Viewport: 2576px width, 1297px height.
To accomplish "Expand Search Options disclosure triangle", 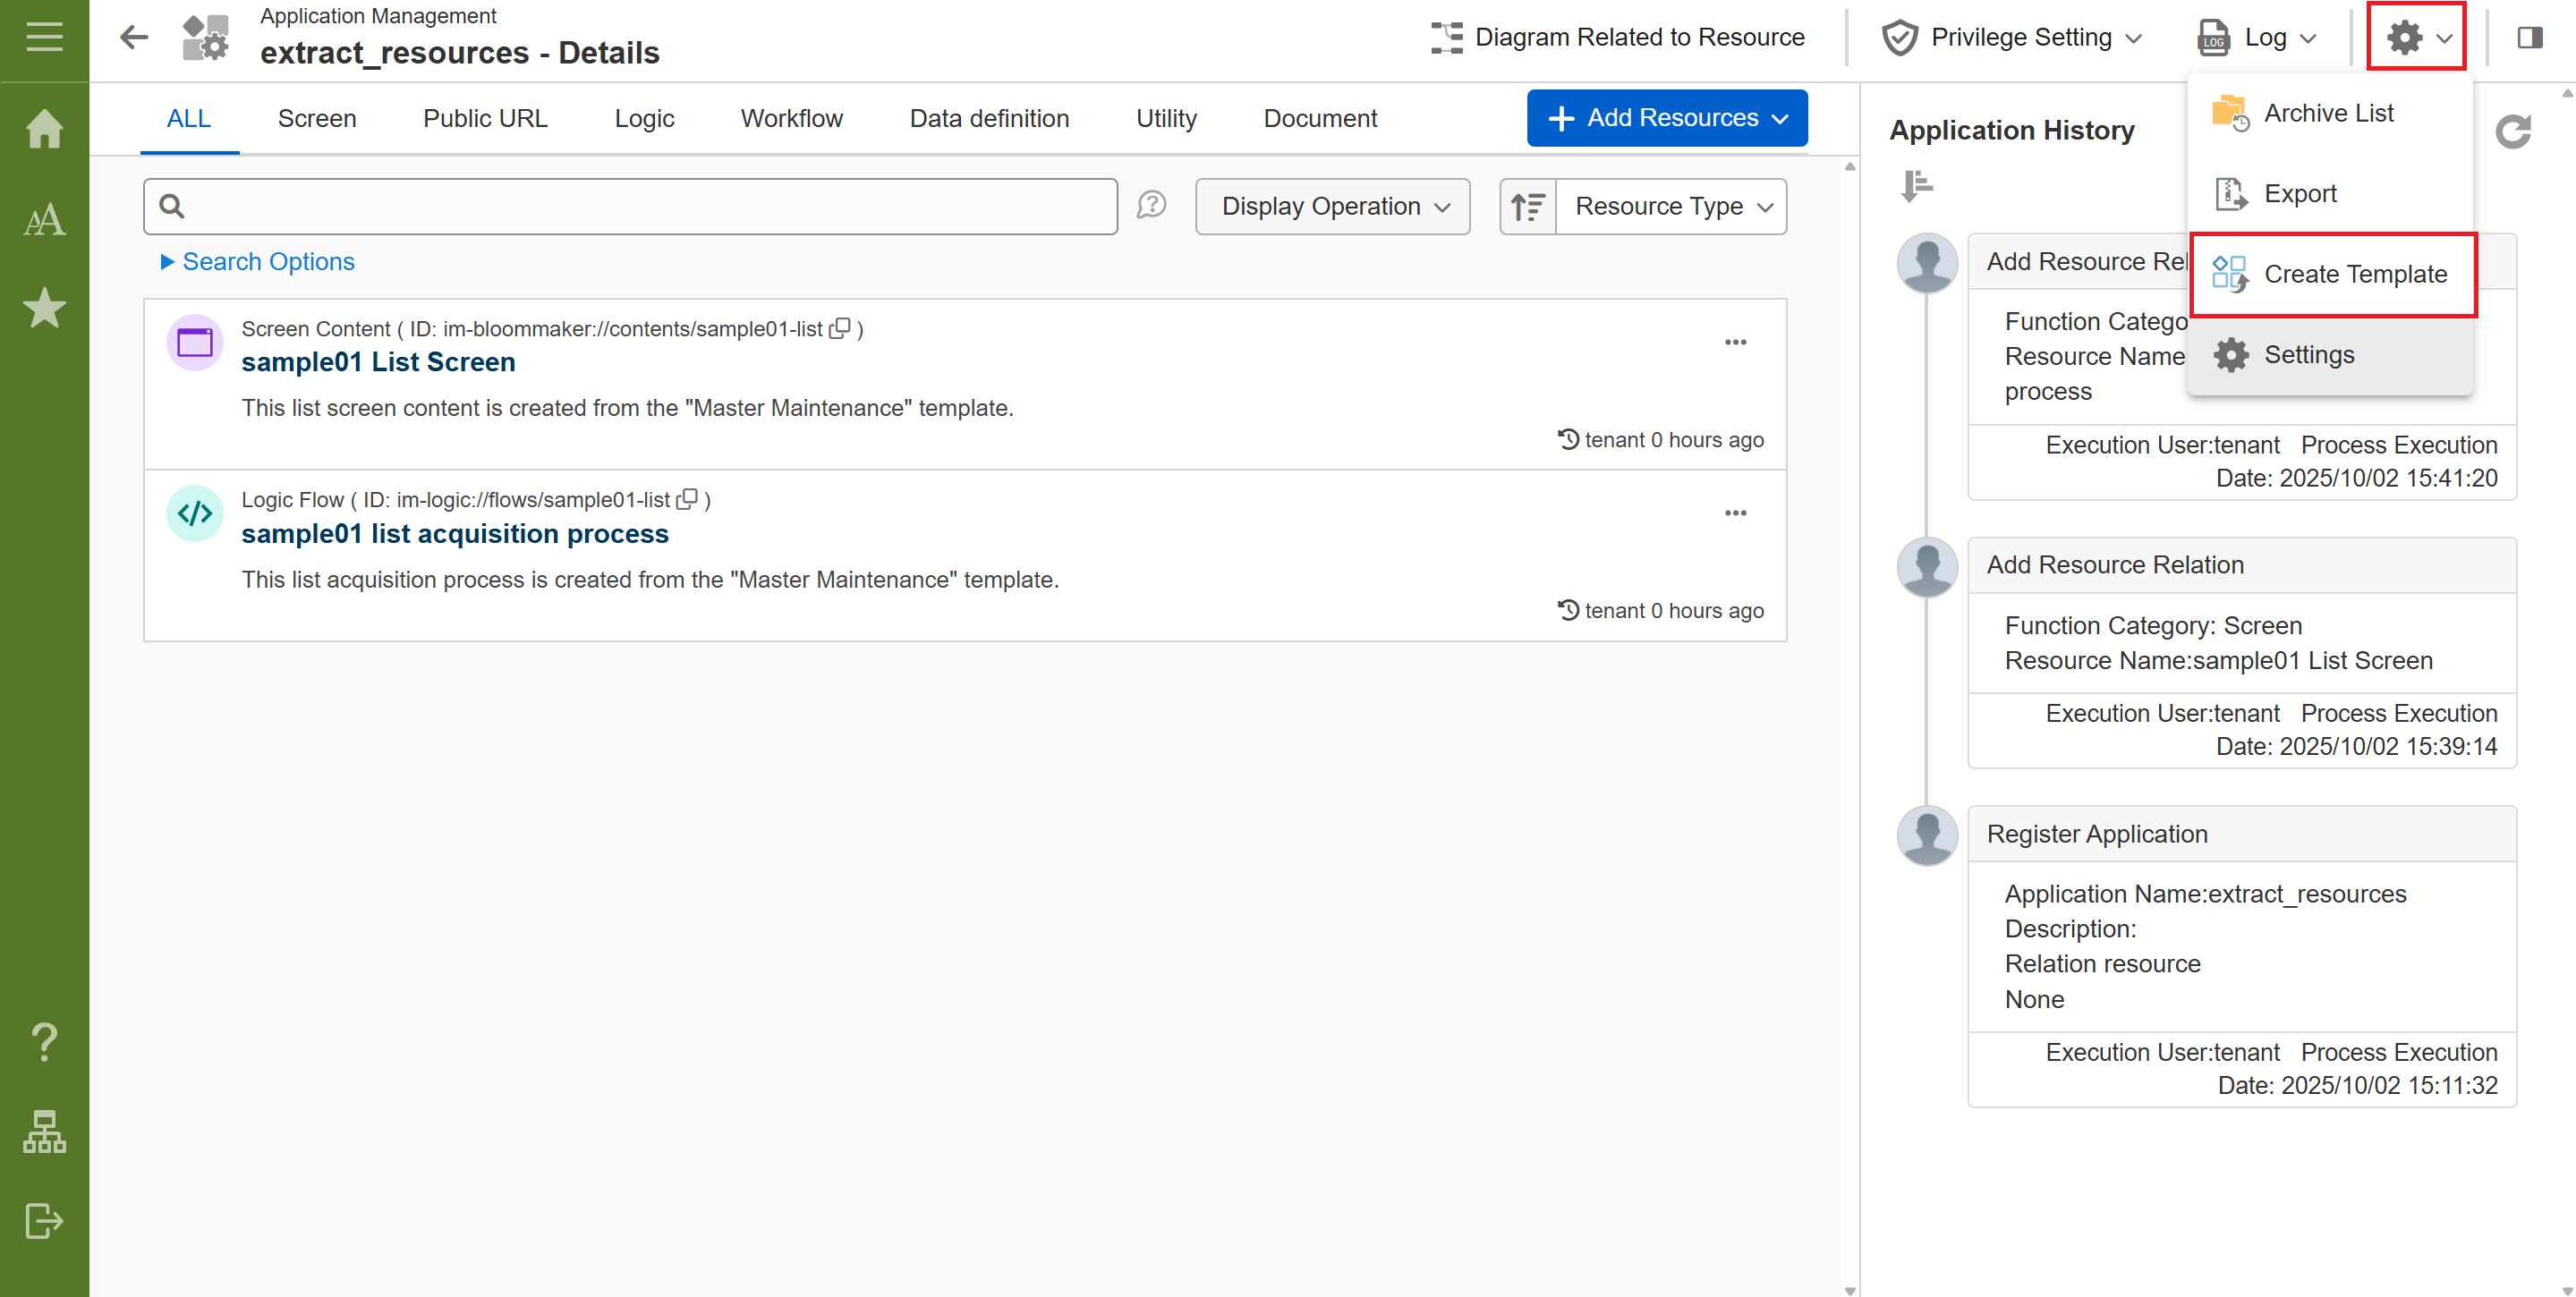I will point(167,262).
